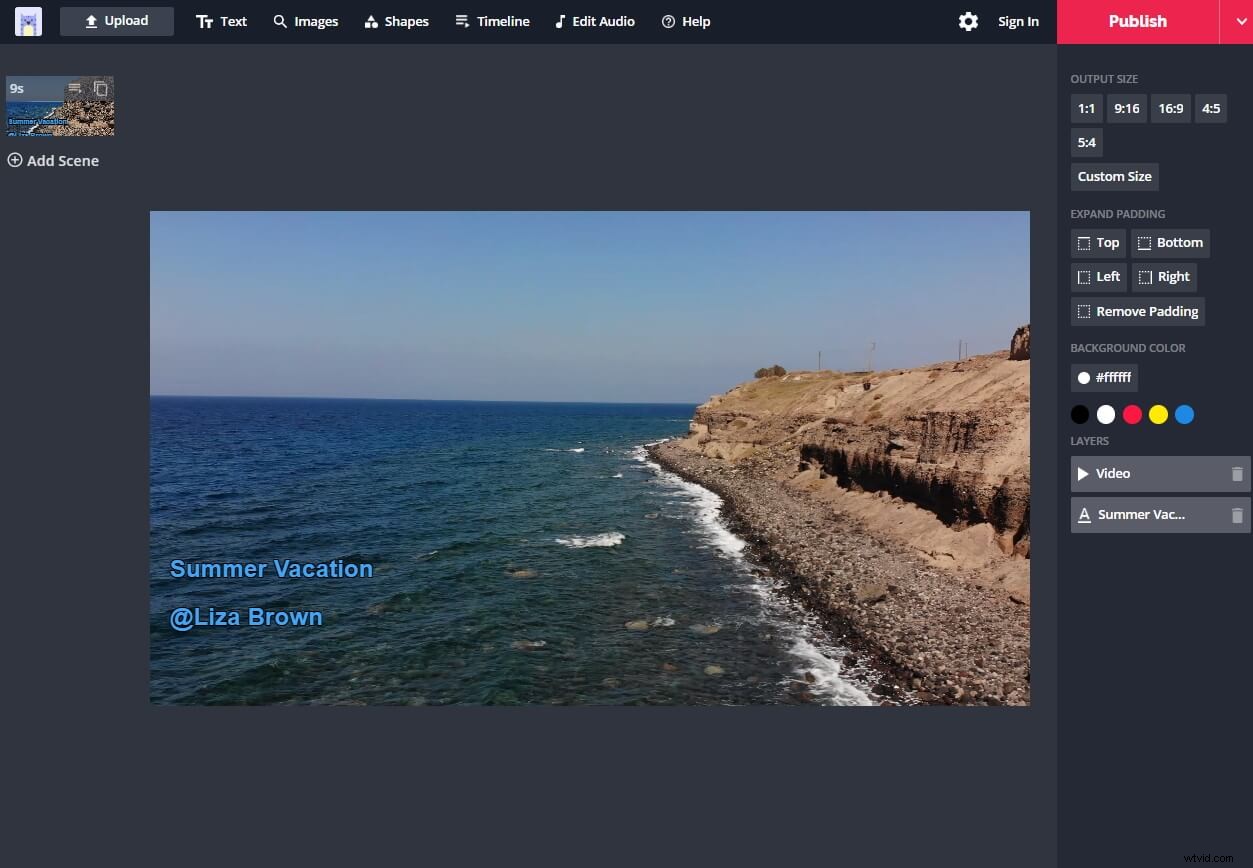Click Add Scene

pyautogui.click(x=53, y=160)
